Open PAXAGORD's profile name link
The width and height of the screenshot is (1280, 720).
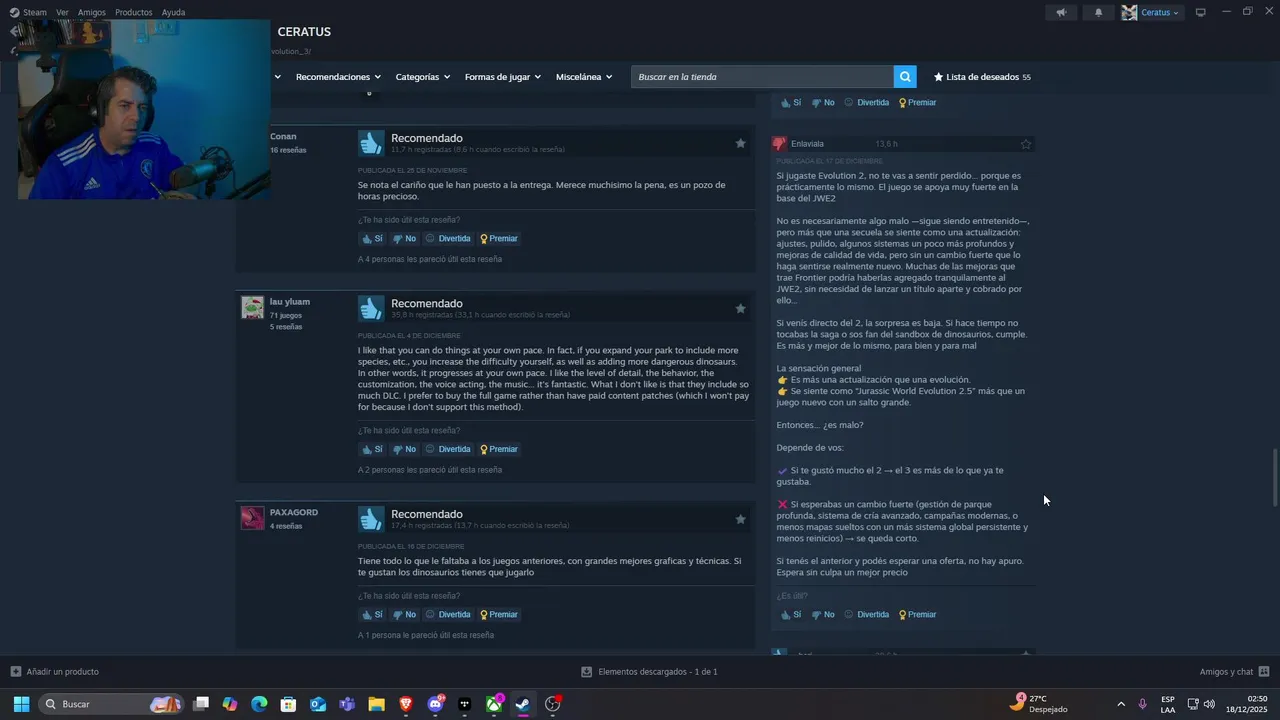pyautogui.click(x=294, y=512)
